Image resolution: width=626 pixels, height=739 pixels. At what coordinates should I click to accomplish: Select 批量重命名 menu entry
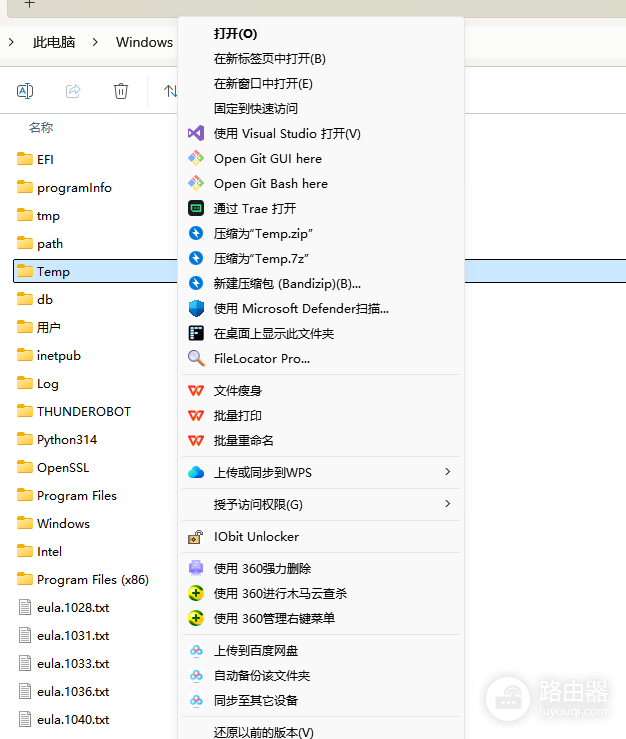point(243,440)
